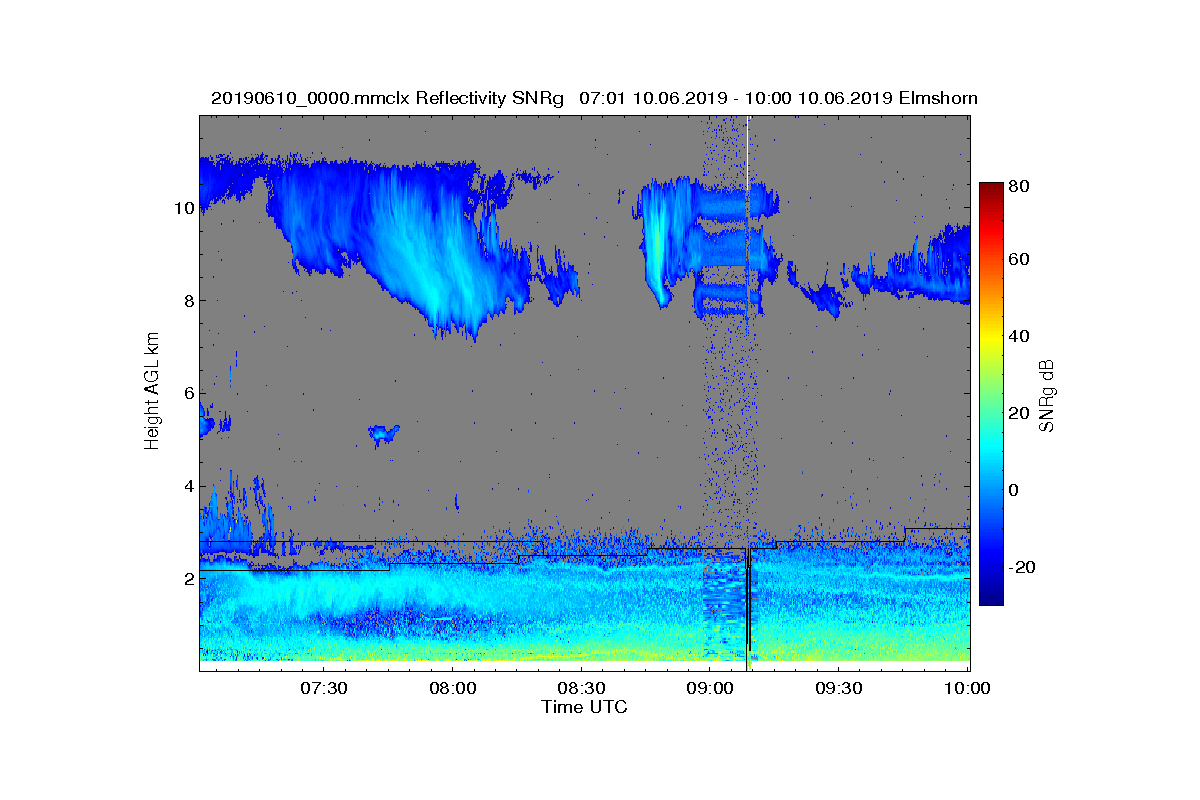
Task: Click the 09:00 time axis label
Action: coord(710,688)
